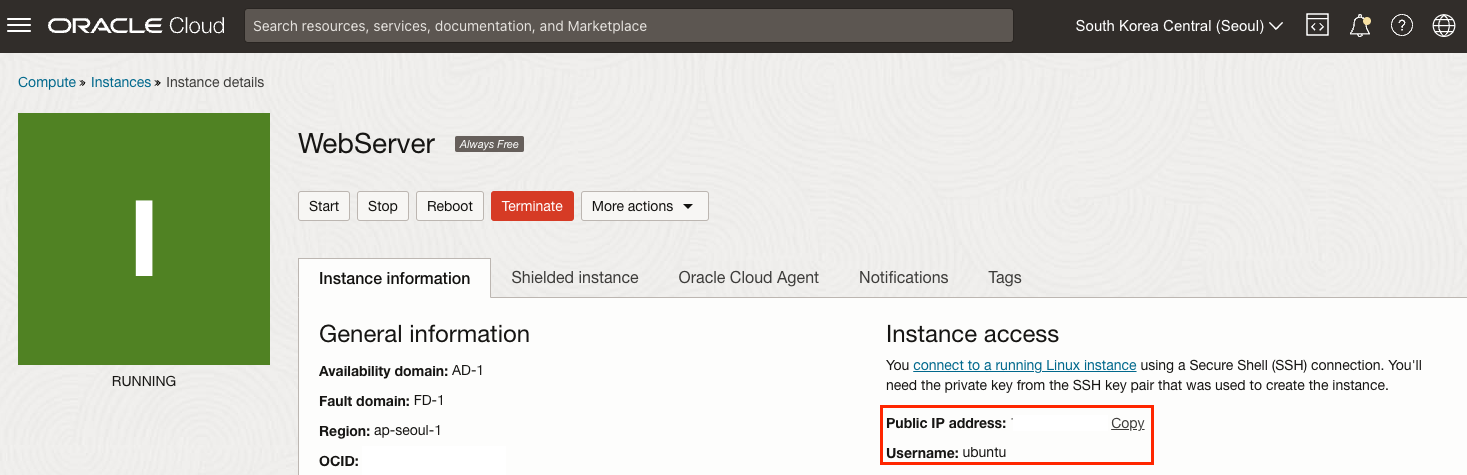
Task: Click the OCID label
Action: pos(339,461)
